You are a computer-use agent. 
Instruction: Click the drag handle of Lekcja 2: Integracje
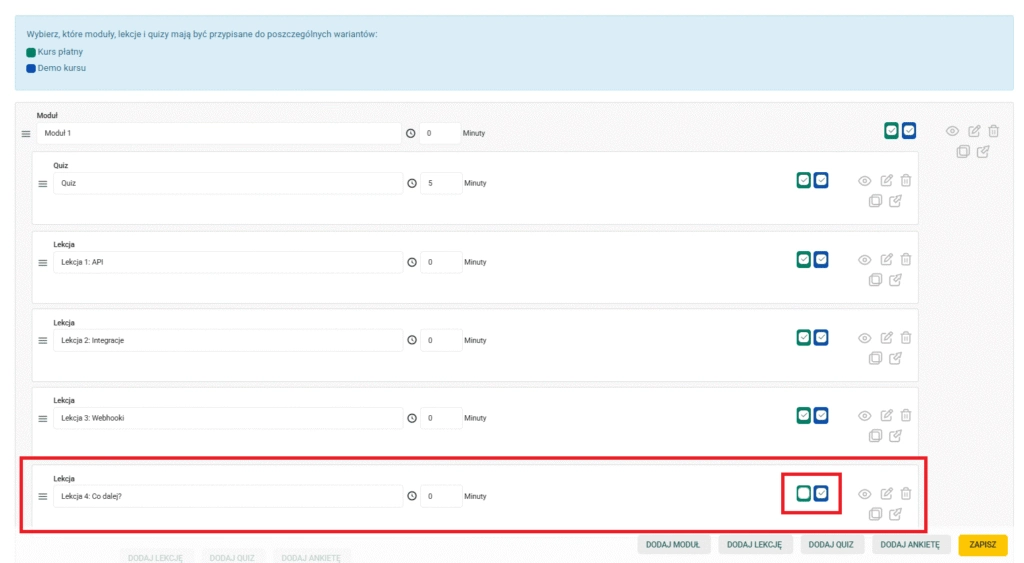(42, 340)
